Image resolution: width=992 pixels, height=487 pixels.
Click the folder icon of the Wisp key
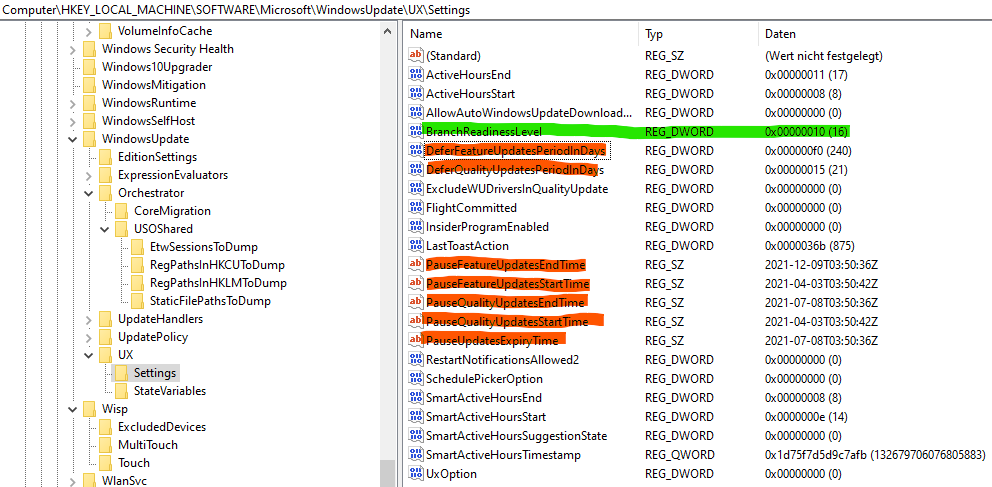[89, 409]
